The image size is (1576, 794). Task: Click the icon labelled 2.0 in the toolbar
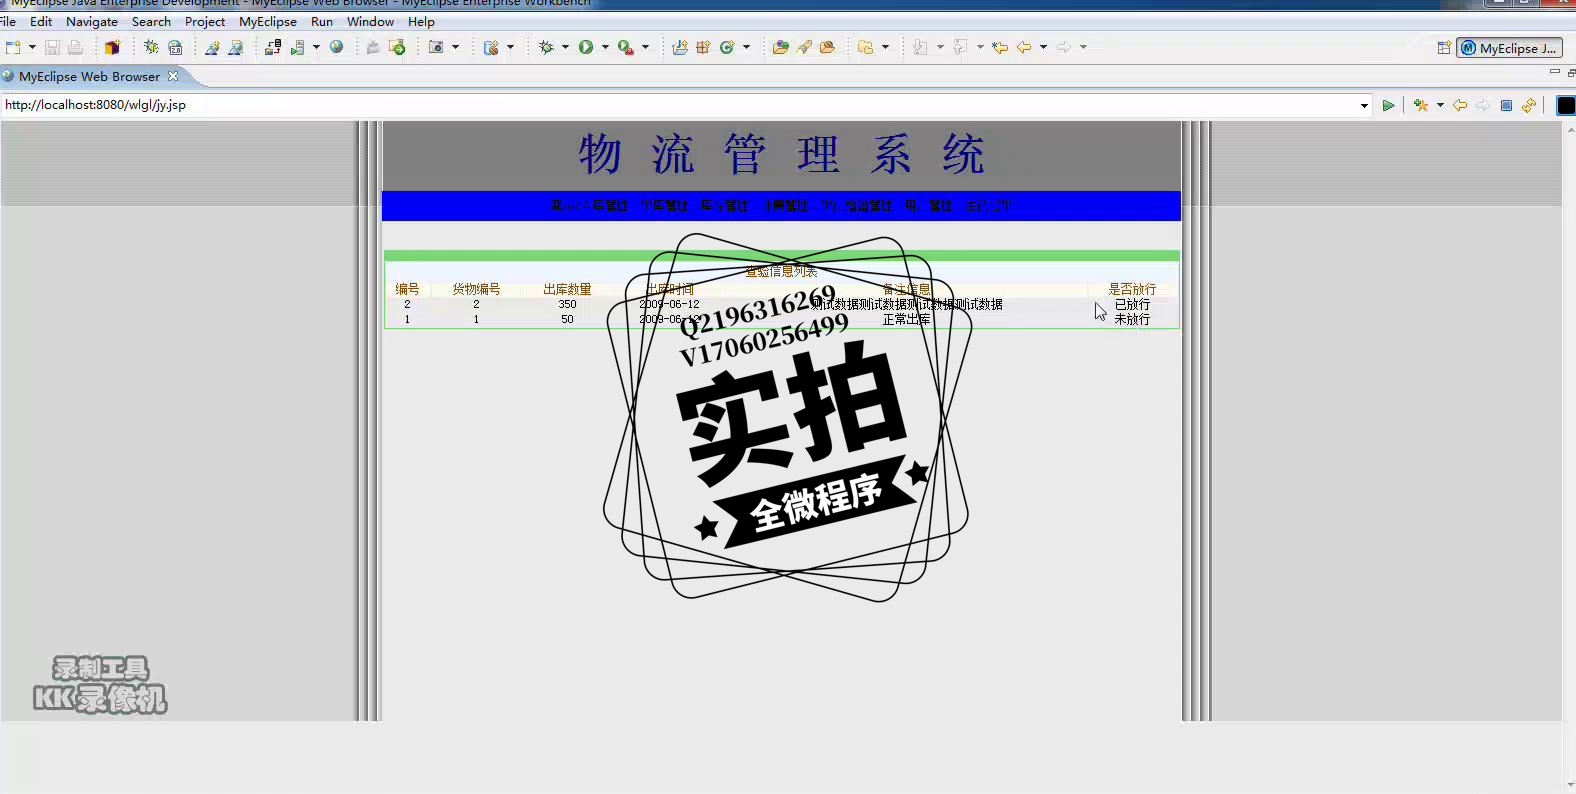pos(175,47)
